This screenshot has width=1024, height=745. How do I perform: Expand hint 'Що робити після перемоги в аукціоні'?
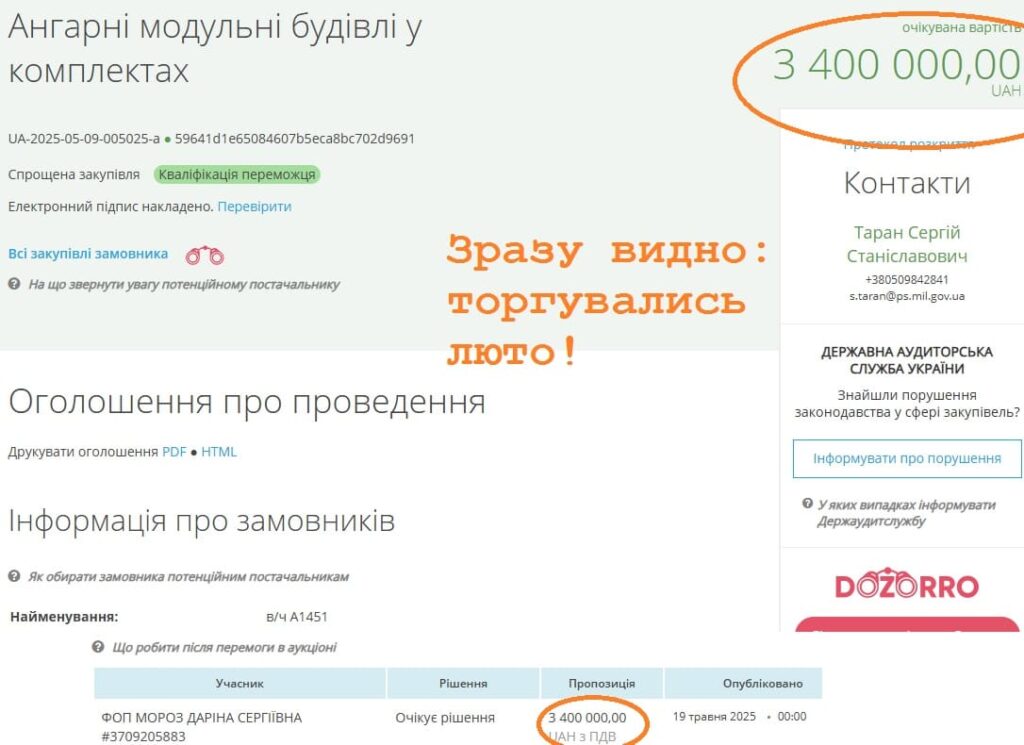[x=224, y=647]
